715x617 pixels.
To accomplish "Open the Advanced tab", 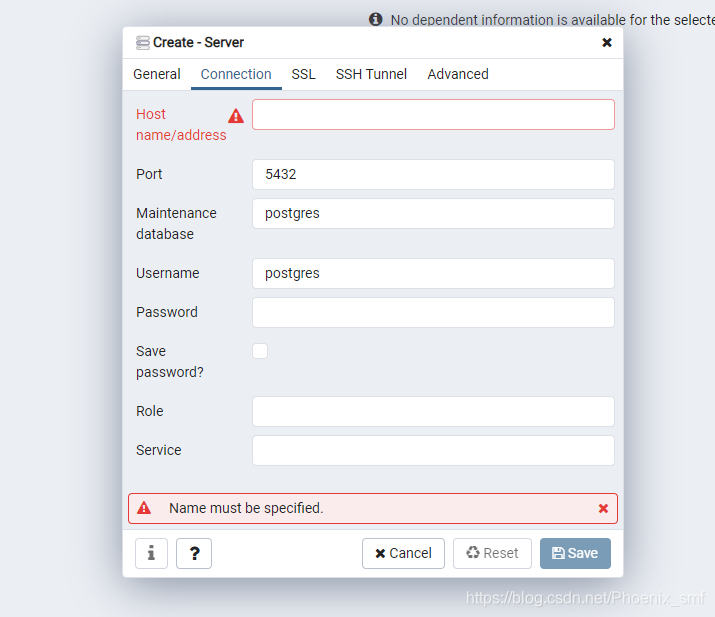I will [458, 74].
